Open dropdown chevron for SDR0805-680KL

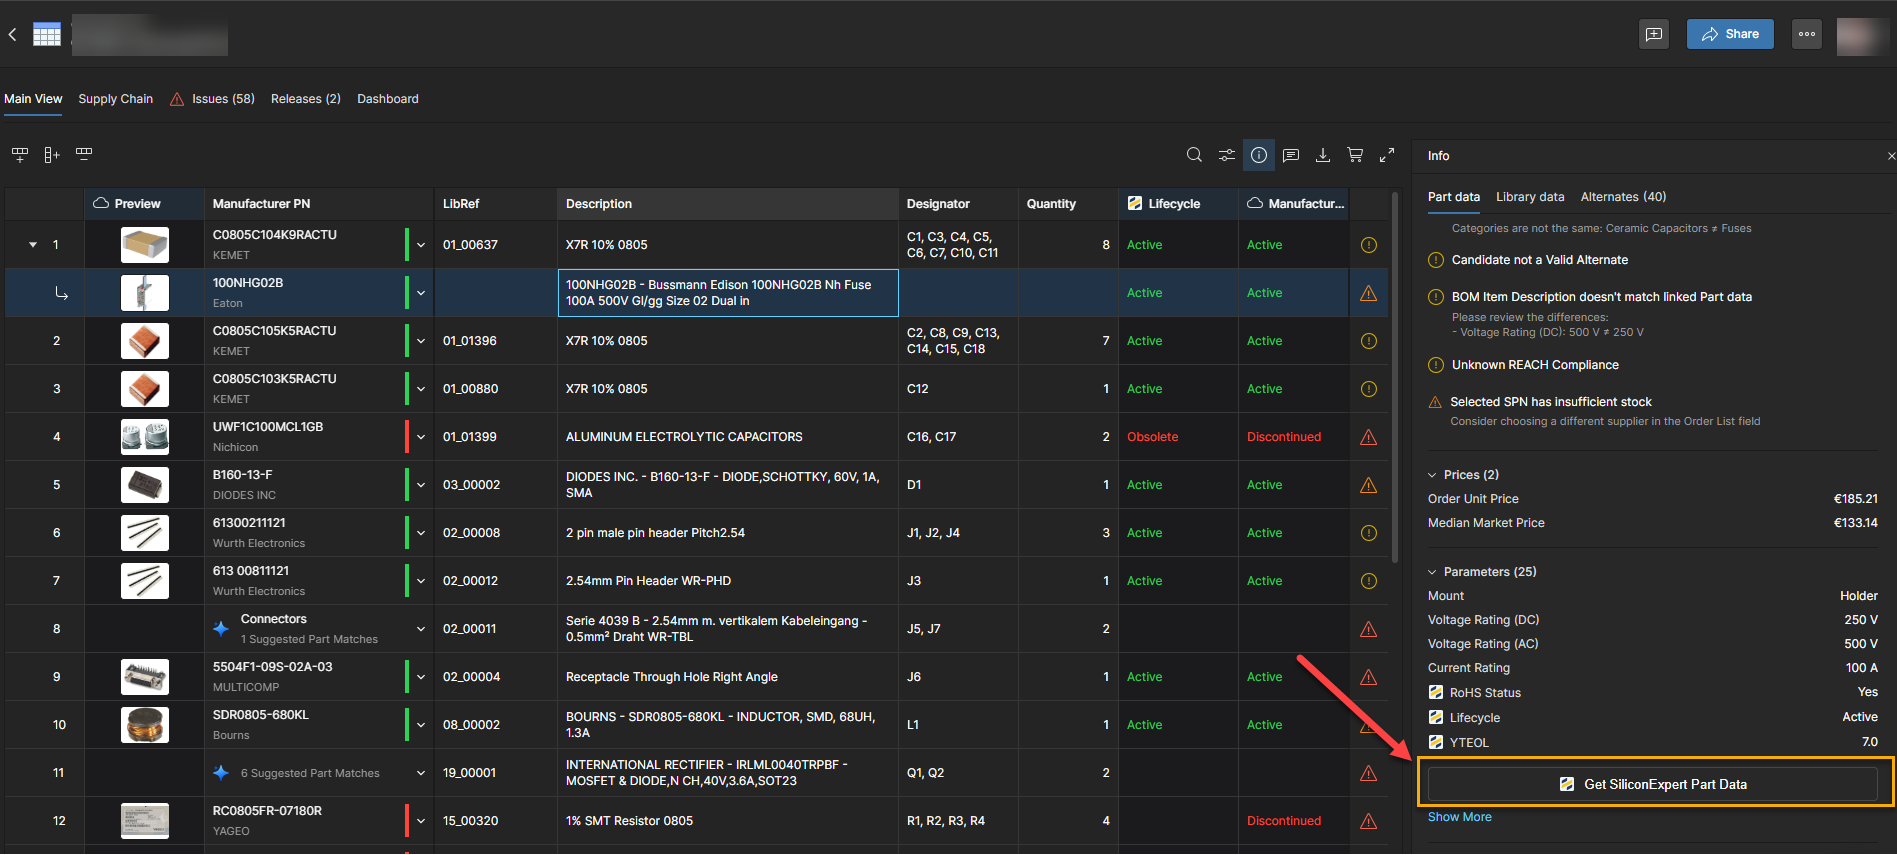[x=421, y=725]
